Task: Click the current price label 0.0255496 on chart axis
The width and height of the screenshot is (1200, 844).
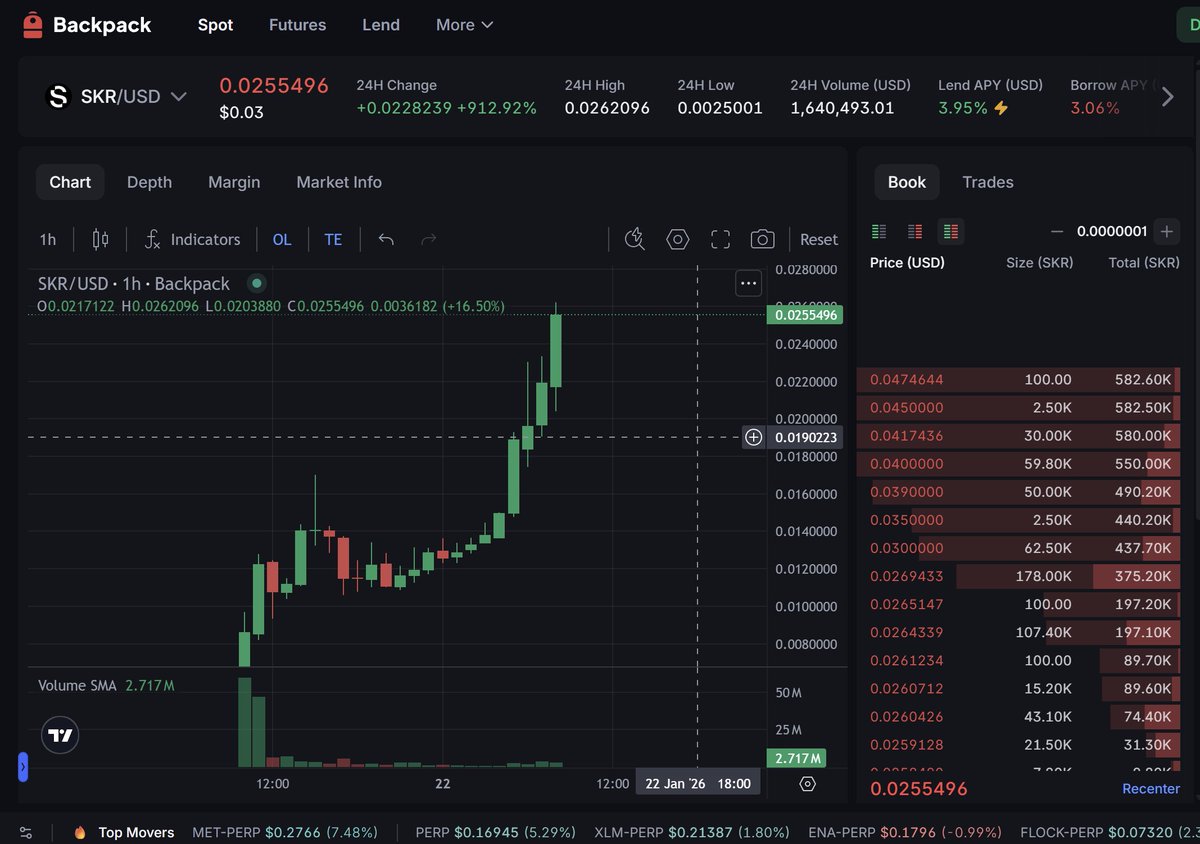Action: [805, 314]
